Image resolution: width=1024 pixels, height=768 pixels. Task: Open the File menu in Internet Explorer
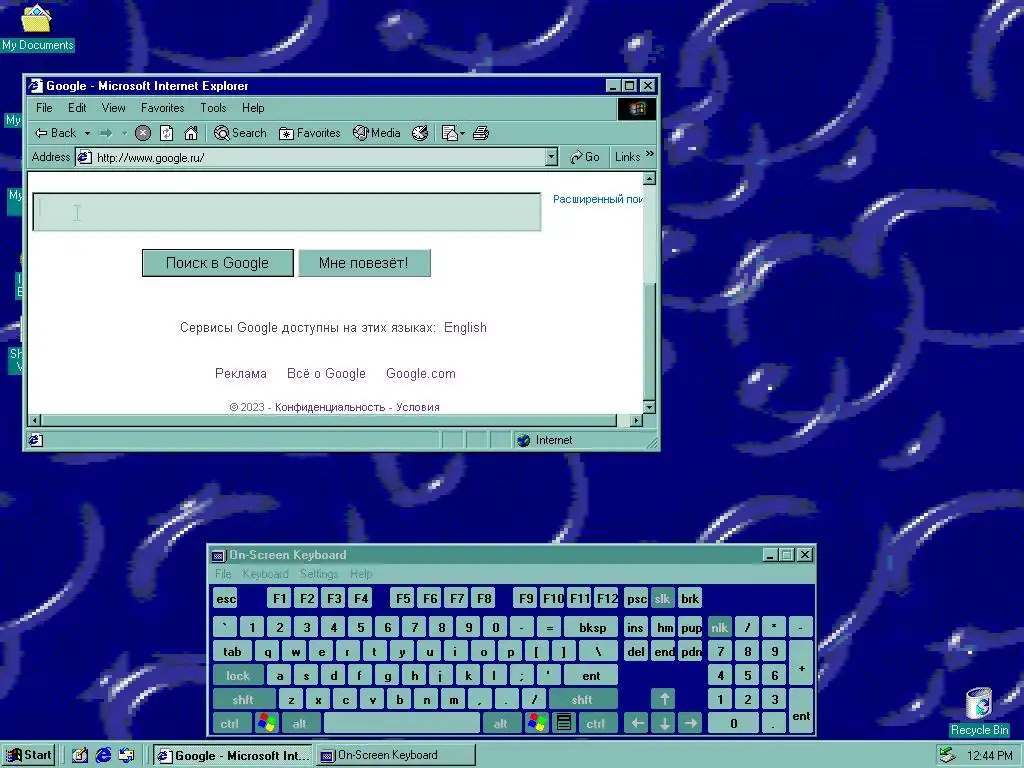click(x=44, y=108)
